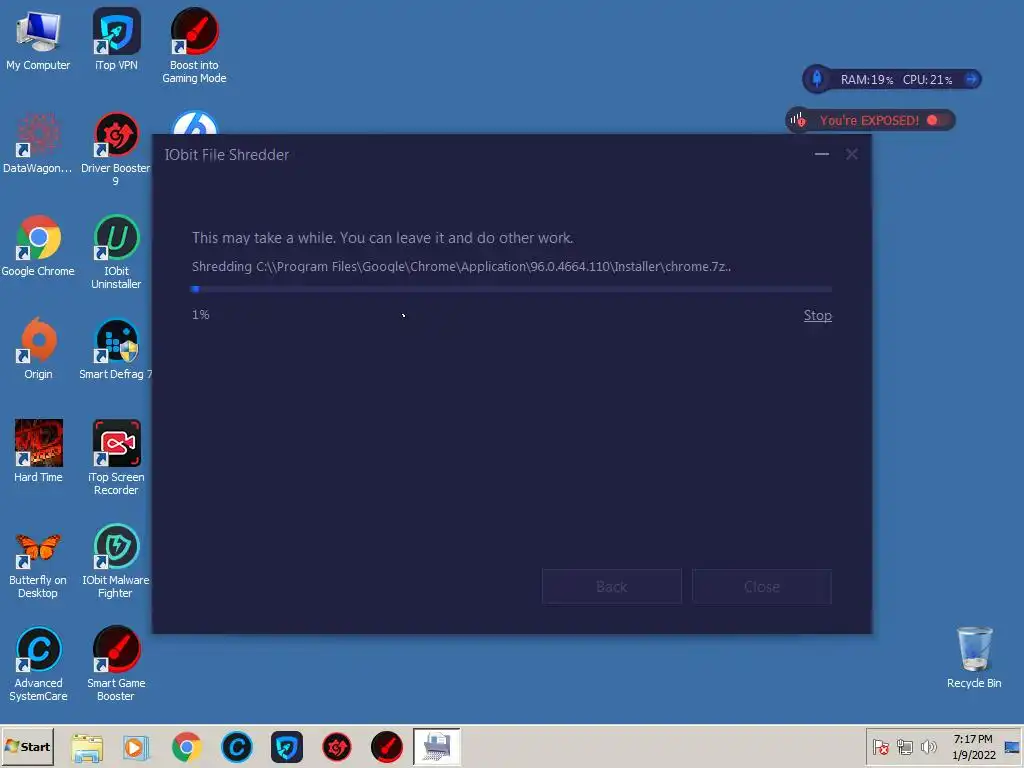This screenshot has height=768, width=1024.
Task: Open the Recycle Bin
Action: click(x=974, y=657)
